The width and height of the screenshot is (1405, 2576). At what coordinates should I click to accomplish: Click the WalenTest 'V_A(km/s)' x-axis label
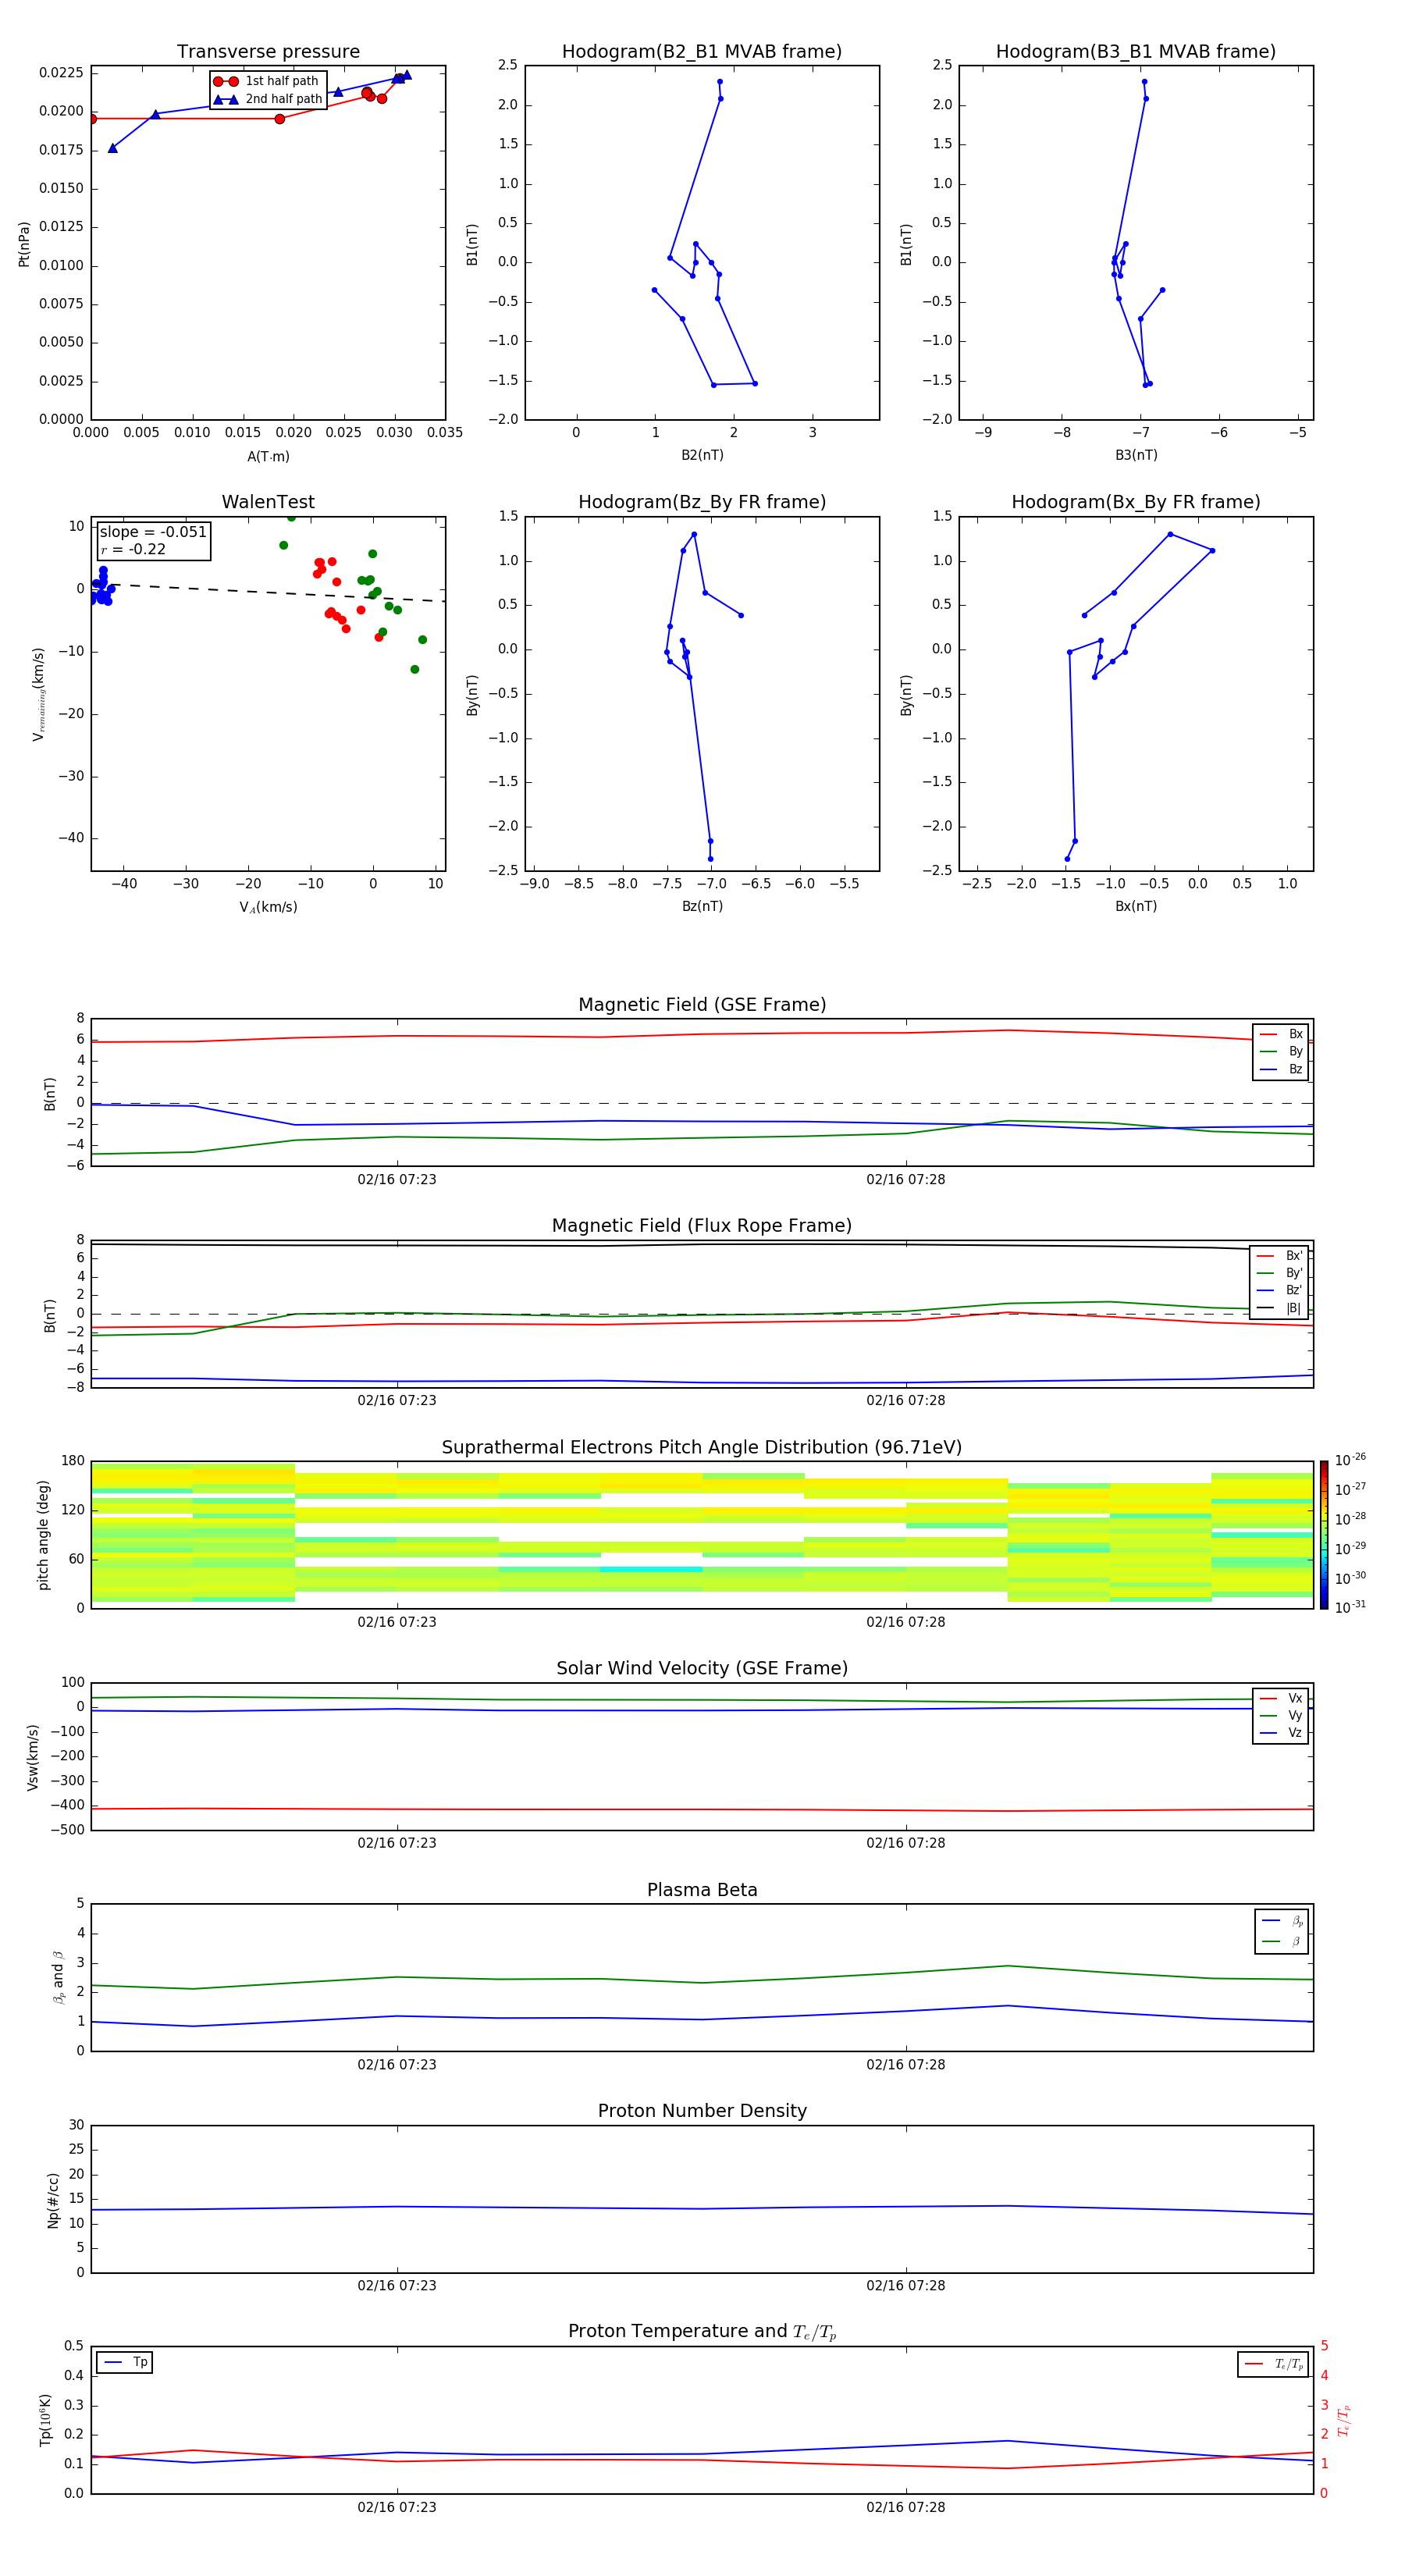tap(268, 907)
